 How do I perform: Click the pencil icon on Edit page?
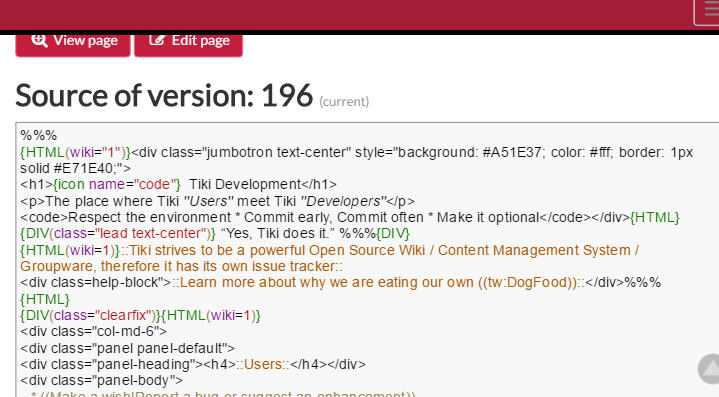click(157, 40)
